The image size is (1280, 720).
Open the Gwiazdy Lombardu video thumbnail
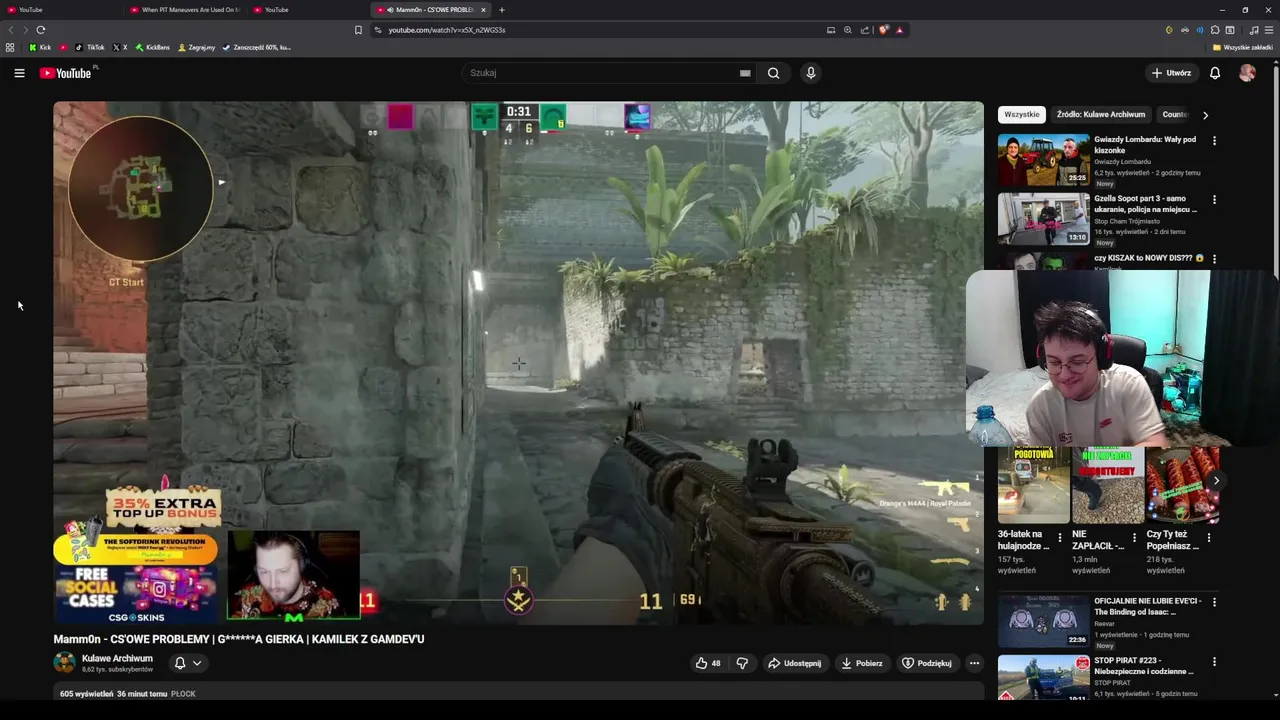pos(1043,160)
